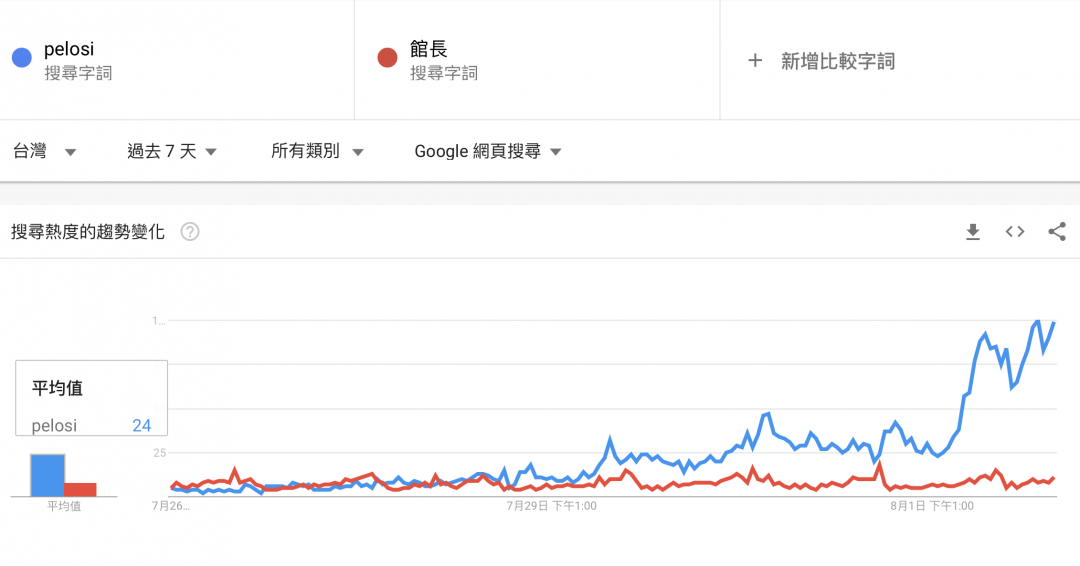Click the pelosi average value 24

141,426
